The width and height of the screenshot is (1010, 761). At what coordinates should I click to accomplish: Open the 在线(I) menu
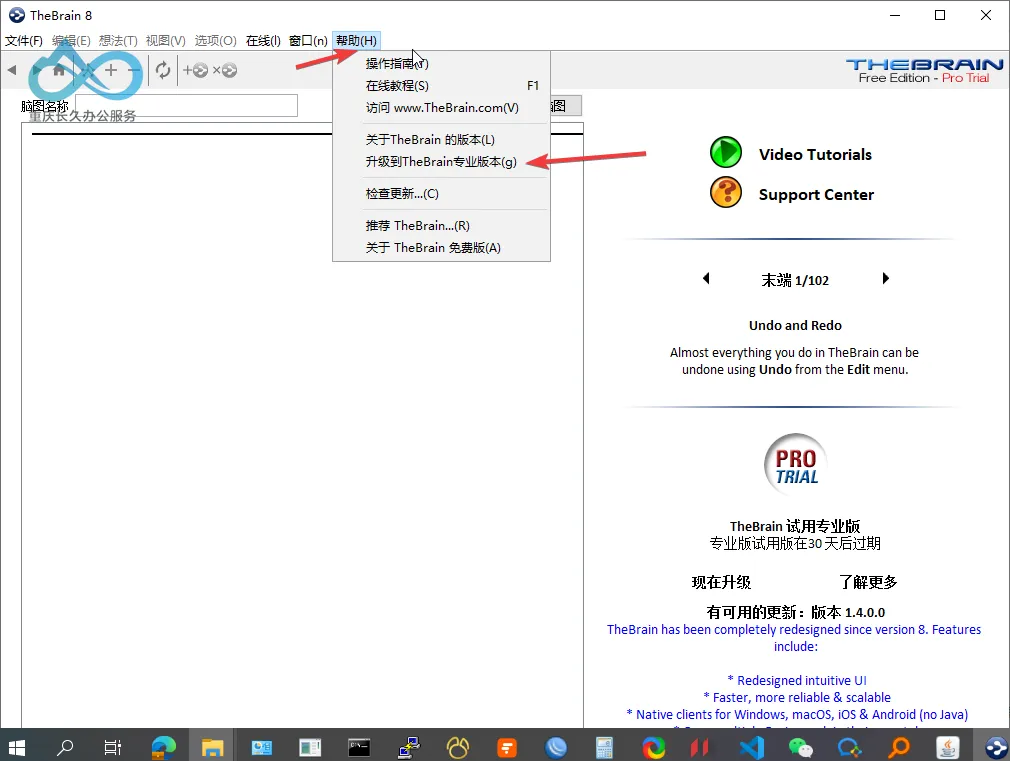263,41
